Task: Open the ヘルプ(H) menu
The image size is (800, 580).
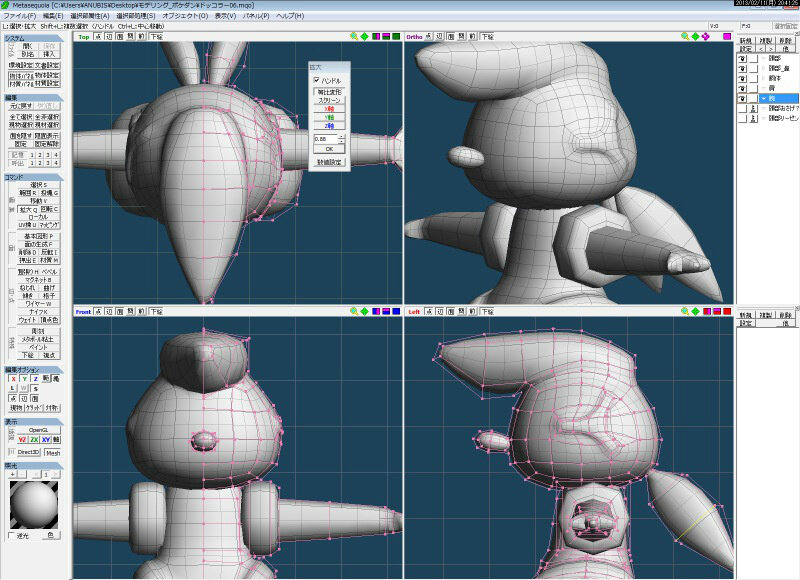Action: (x=290, y=16)
